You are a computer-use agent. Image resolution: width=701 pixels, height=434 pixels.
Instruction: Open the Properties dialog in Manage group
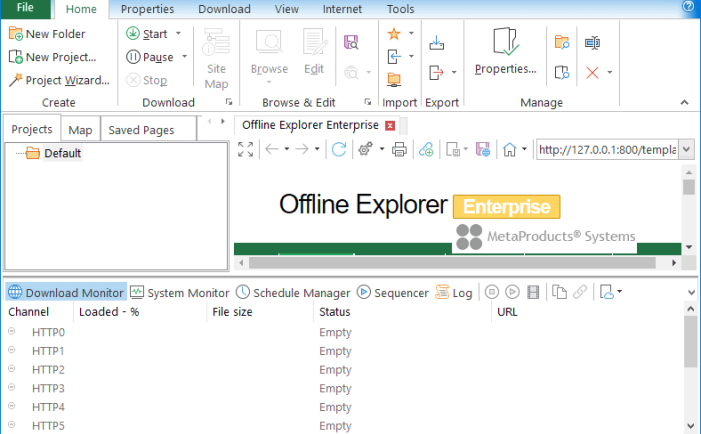pos(505,51)
